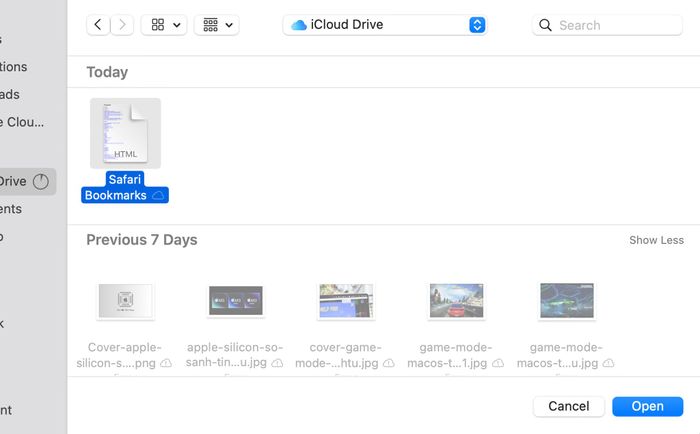Select game-mode-macos-t...1.jpg thumbnail
Viewport: 700px width, 434px height.
click(x=456, y=300)
